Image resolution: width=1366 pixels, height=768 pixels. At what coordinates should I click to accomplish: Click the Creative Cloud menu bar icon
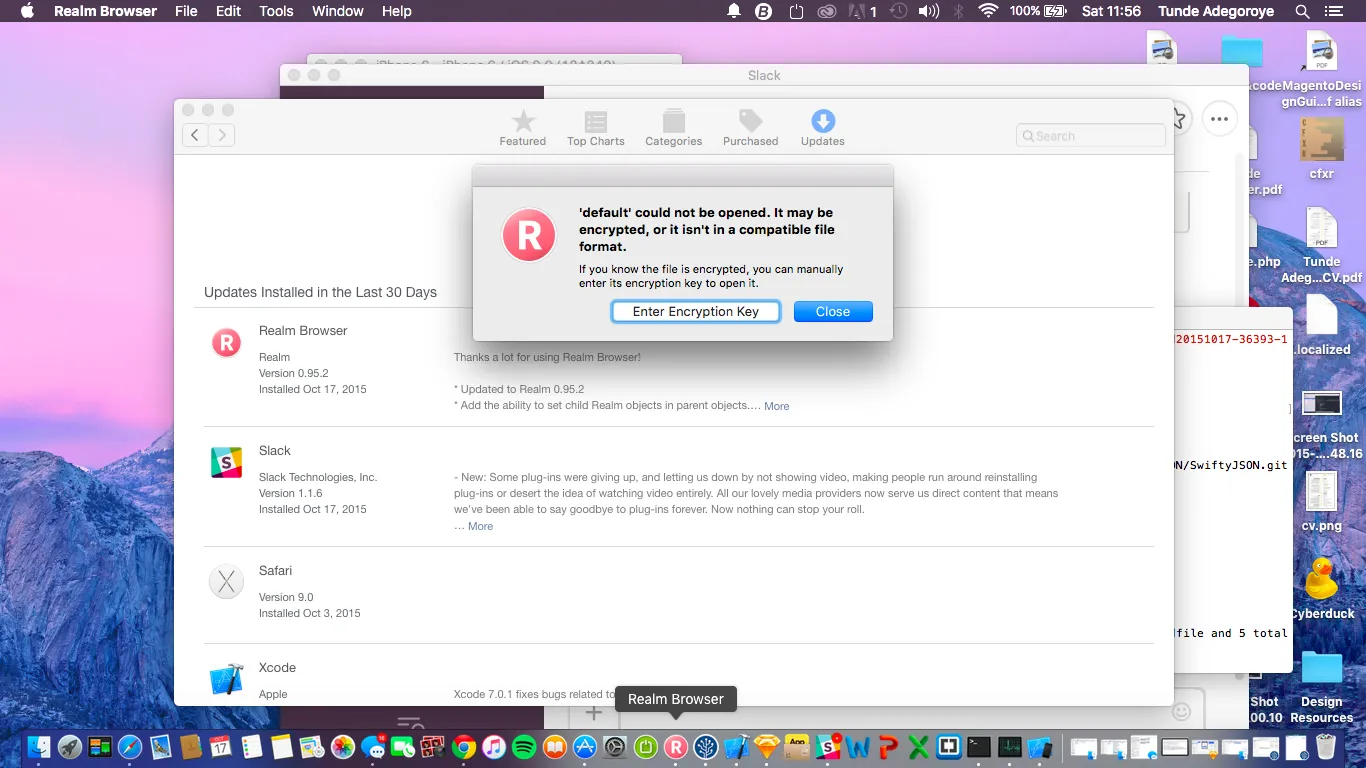826,11
